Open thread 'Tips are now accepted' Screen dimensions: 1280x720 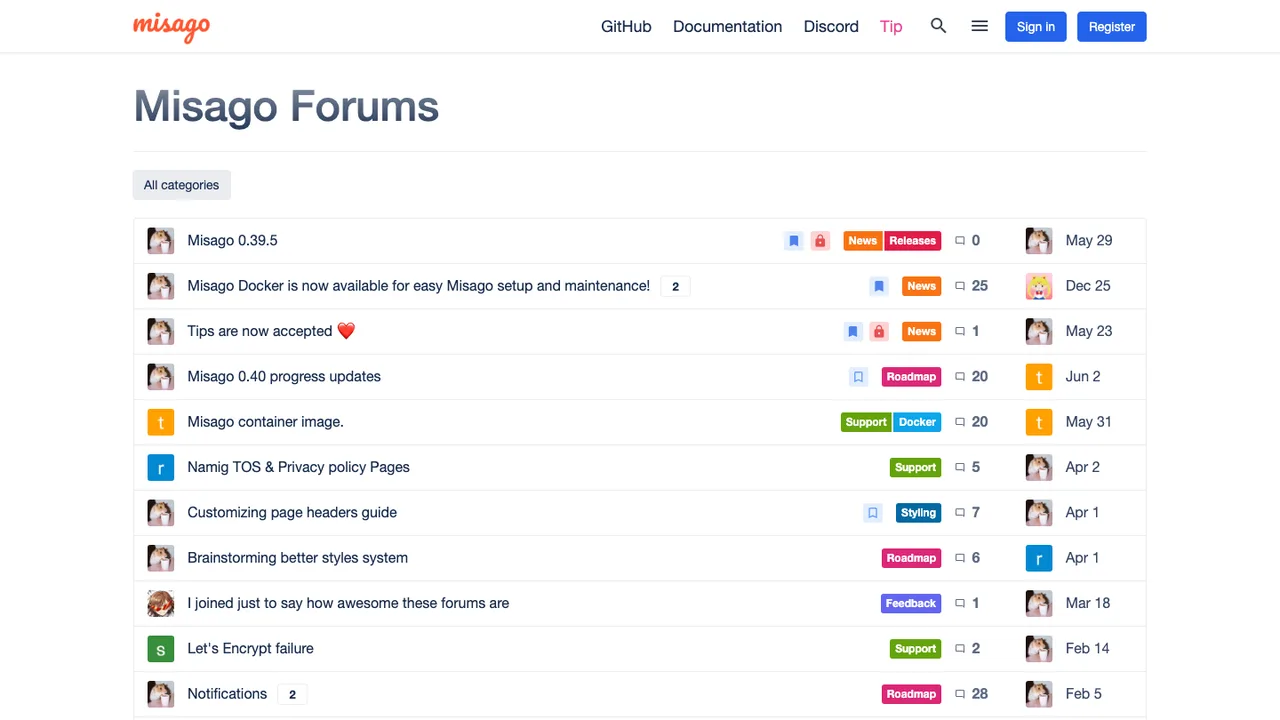click(271, 331)
